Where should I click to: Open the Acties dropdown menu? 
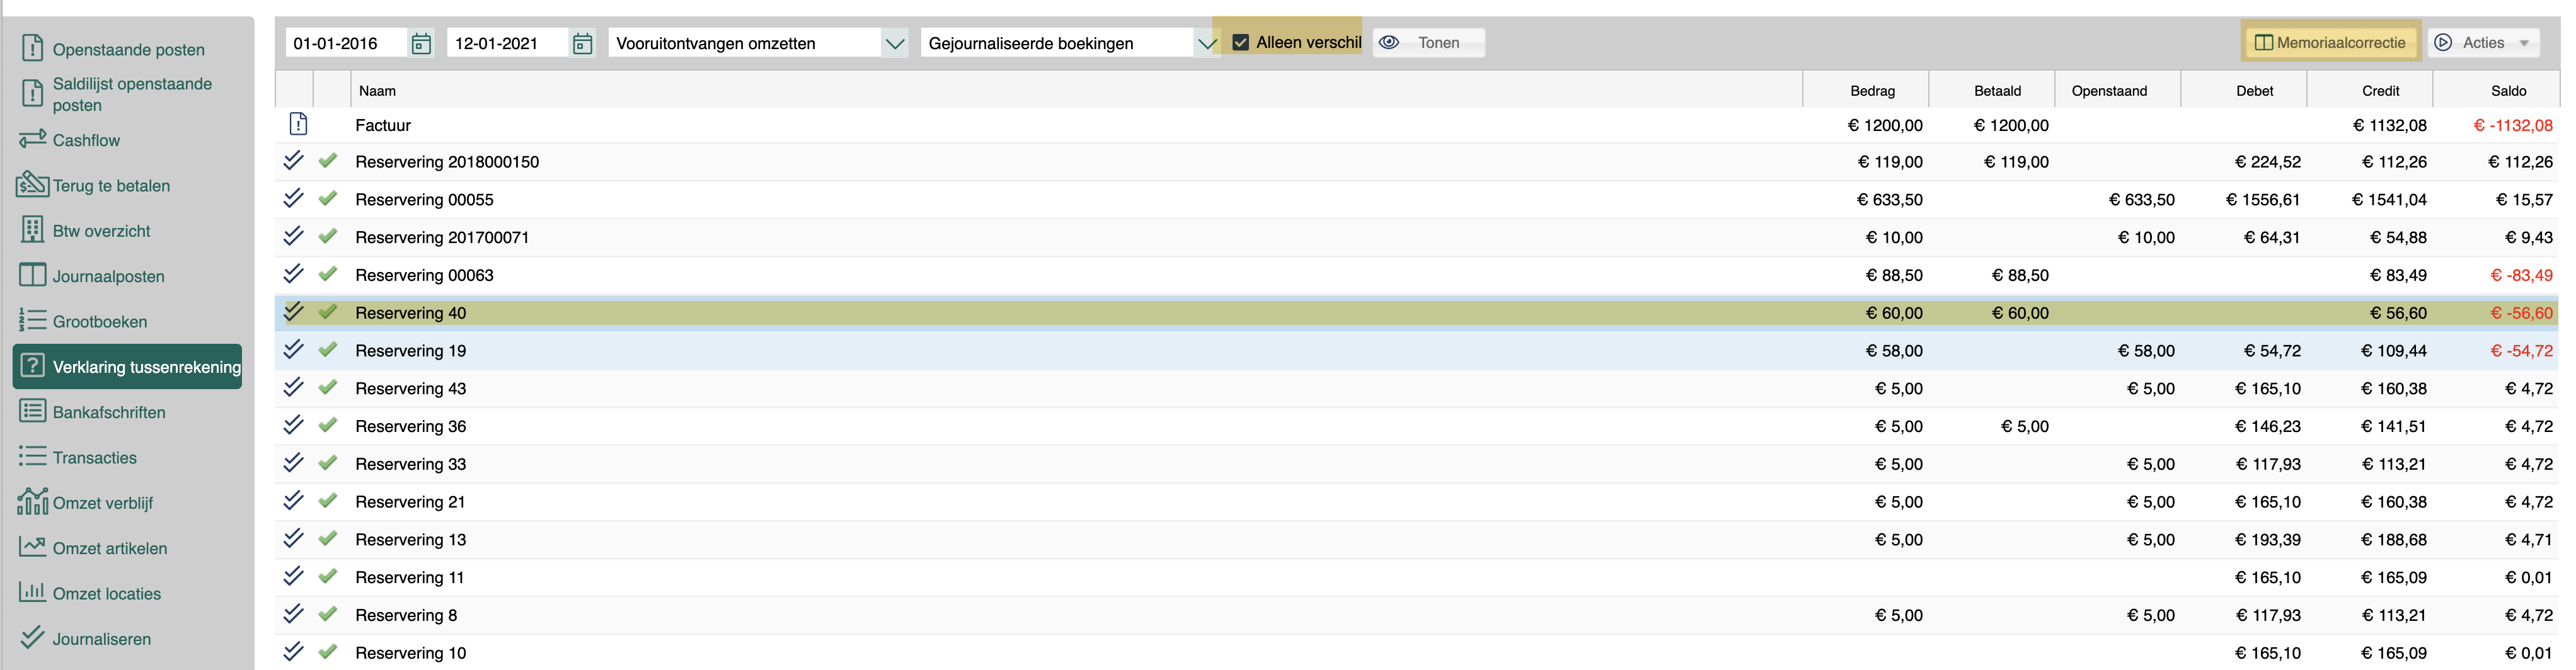click(x=2484, y=42)
